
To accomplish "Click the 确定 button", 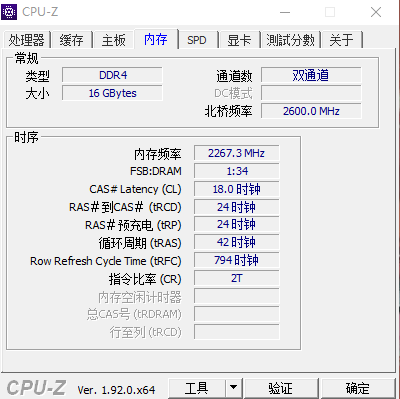I will (358, 388).
